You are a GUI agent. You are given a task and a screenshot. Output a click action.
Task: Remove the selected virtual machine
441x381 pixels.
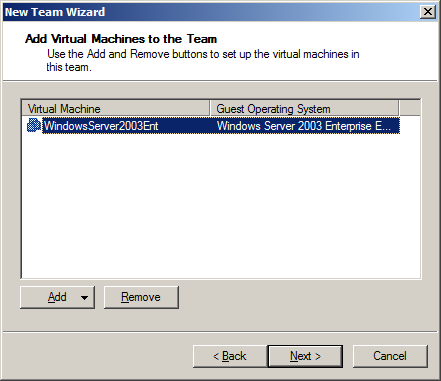tap(141, 297)
